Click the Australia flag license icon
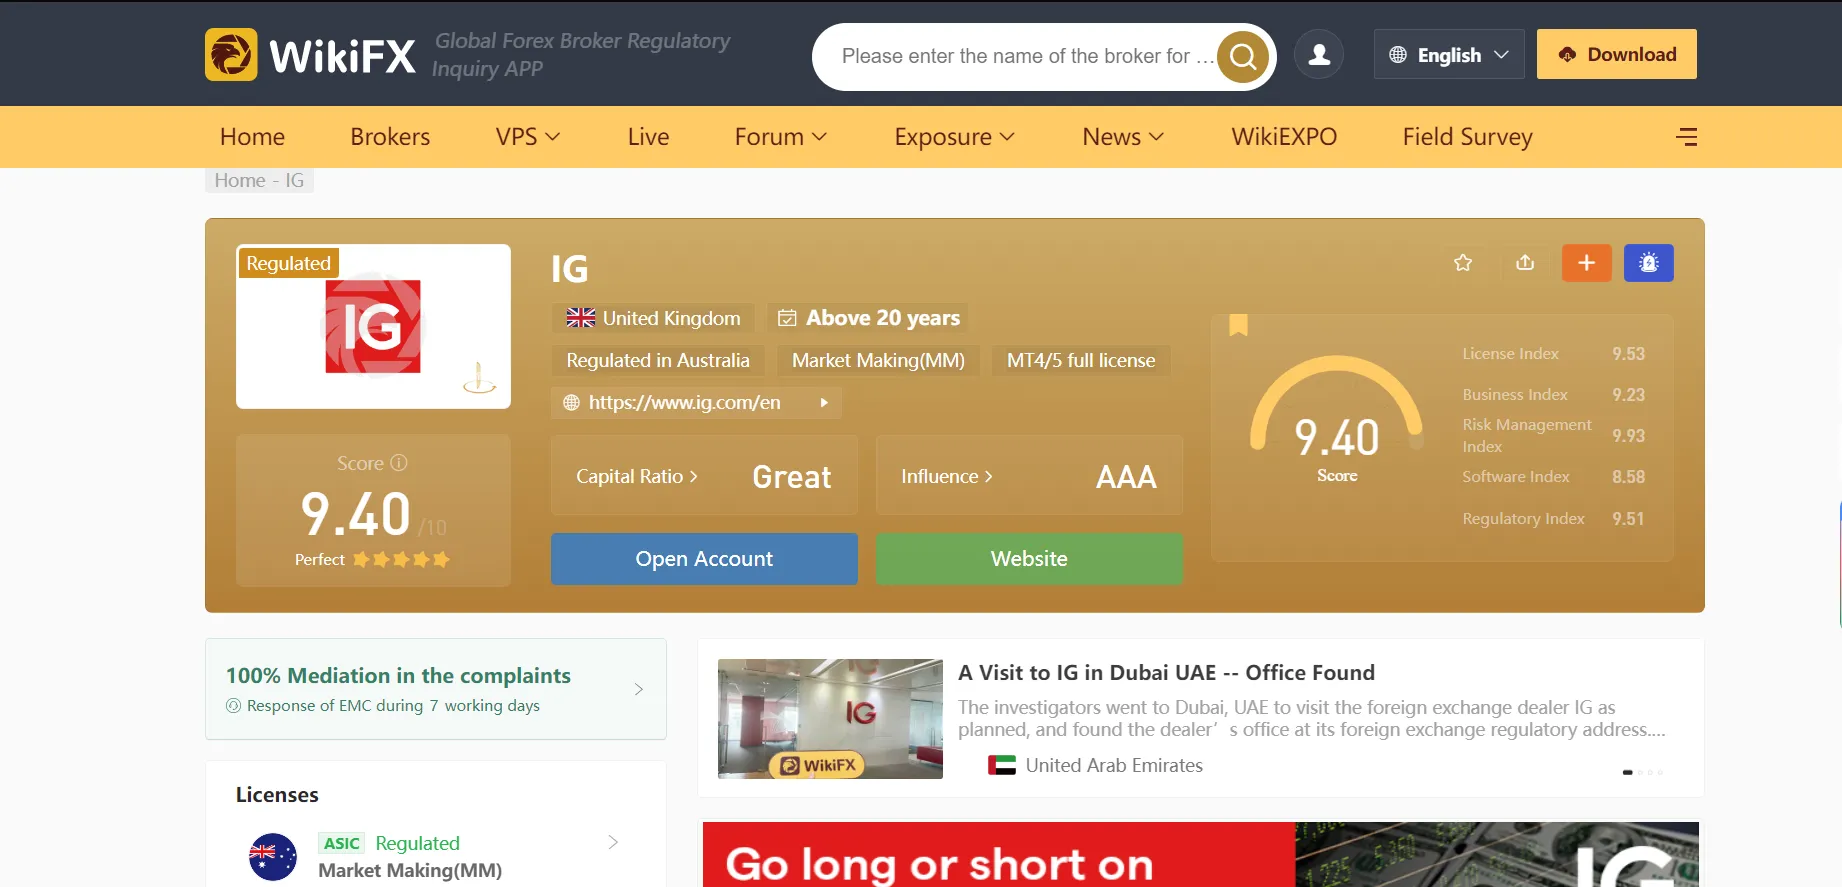The image size is (1842, 887). (273, 857)
